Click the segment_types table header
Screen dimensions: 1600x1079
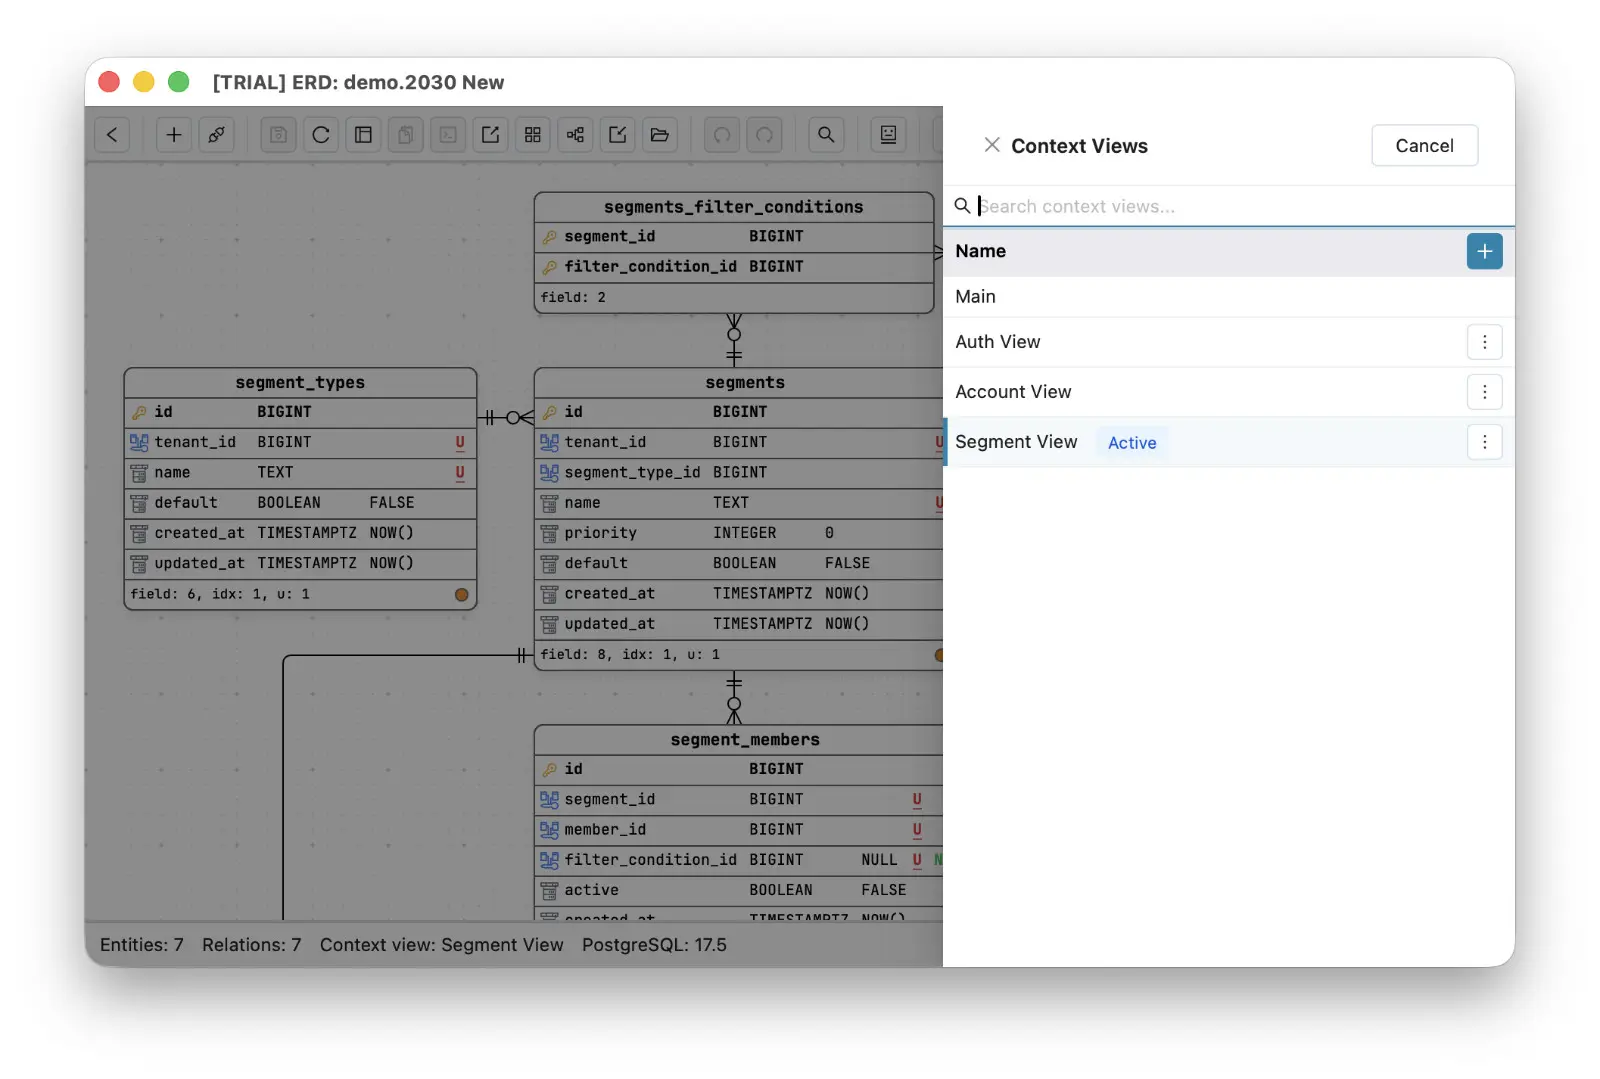(x=300, y=383)
